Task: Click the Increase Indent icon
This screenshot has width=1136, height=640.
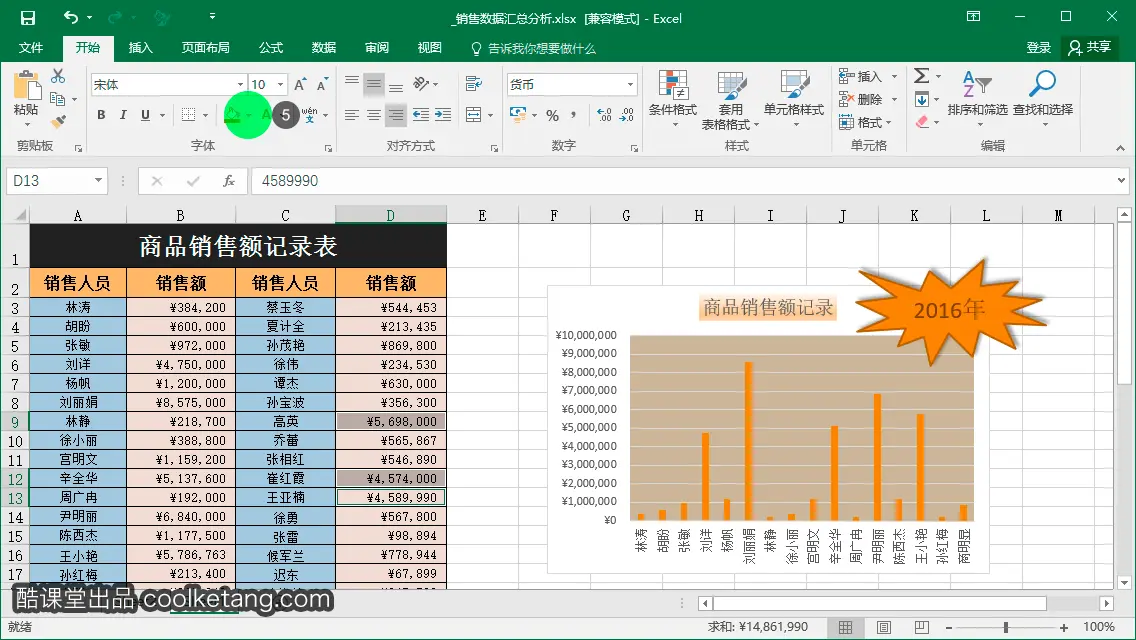Action: click(443, 115)
